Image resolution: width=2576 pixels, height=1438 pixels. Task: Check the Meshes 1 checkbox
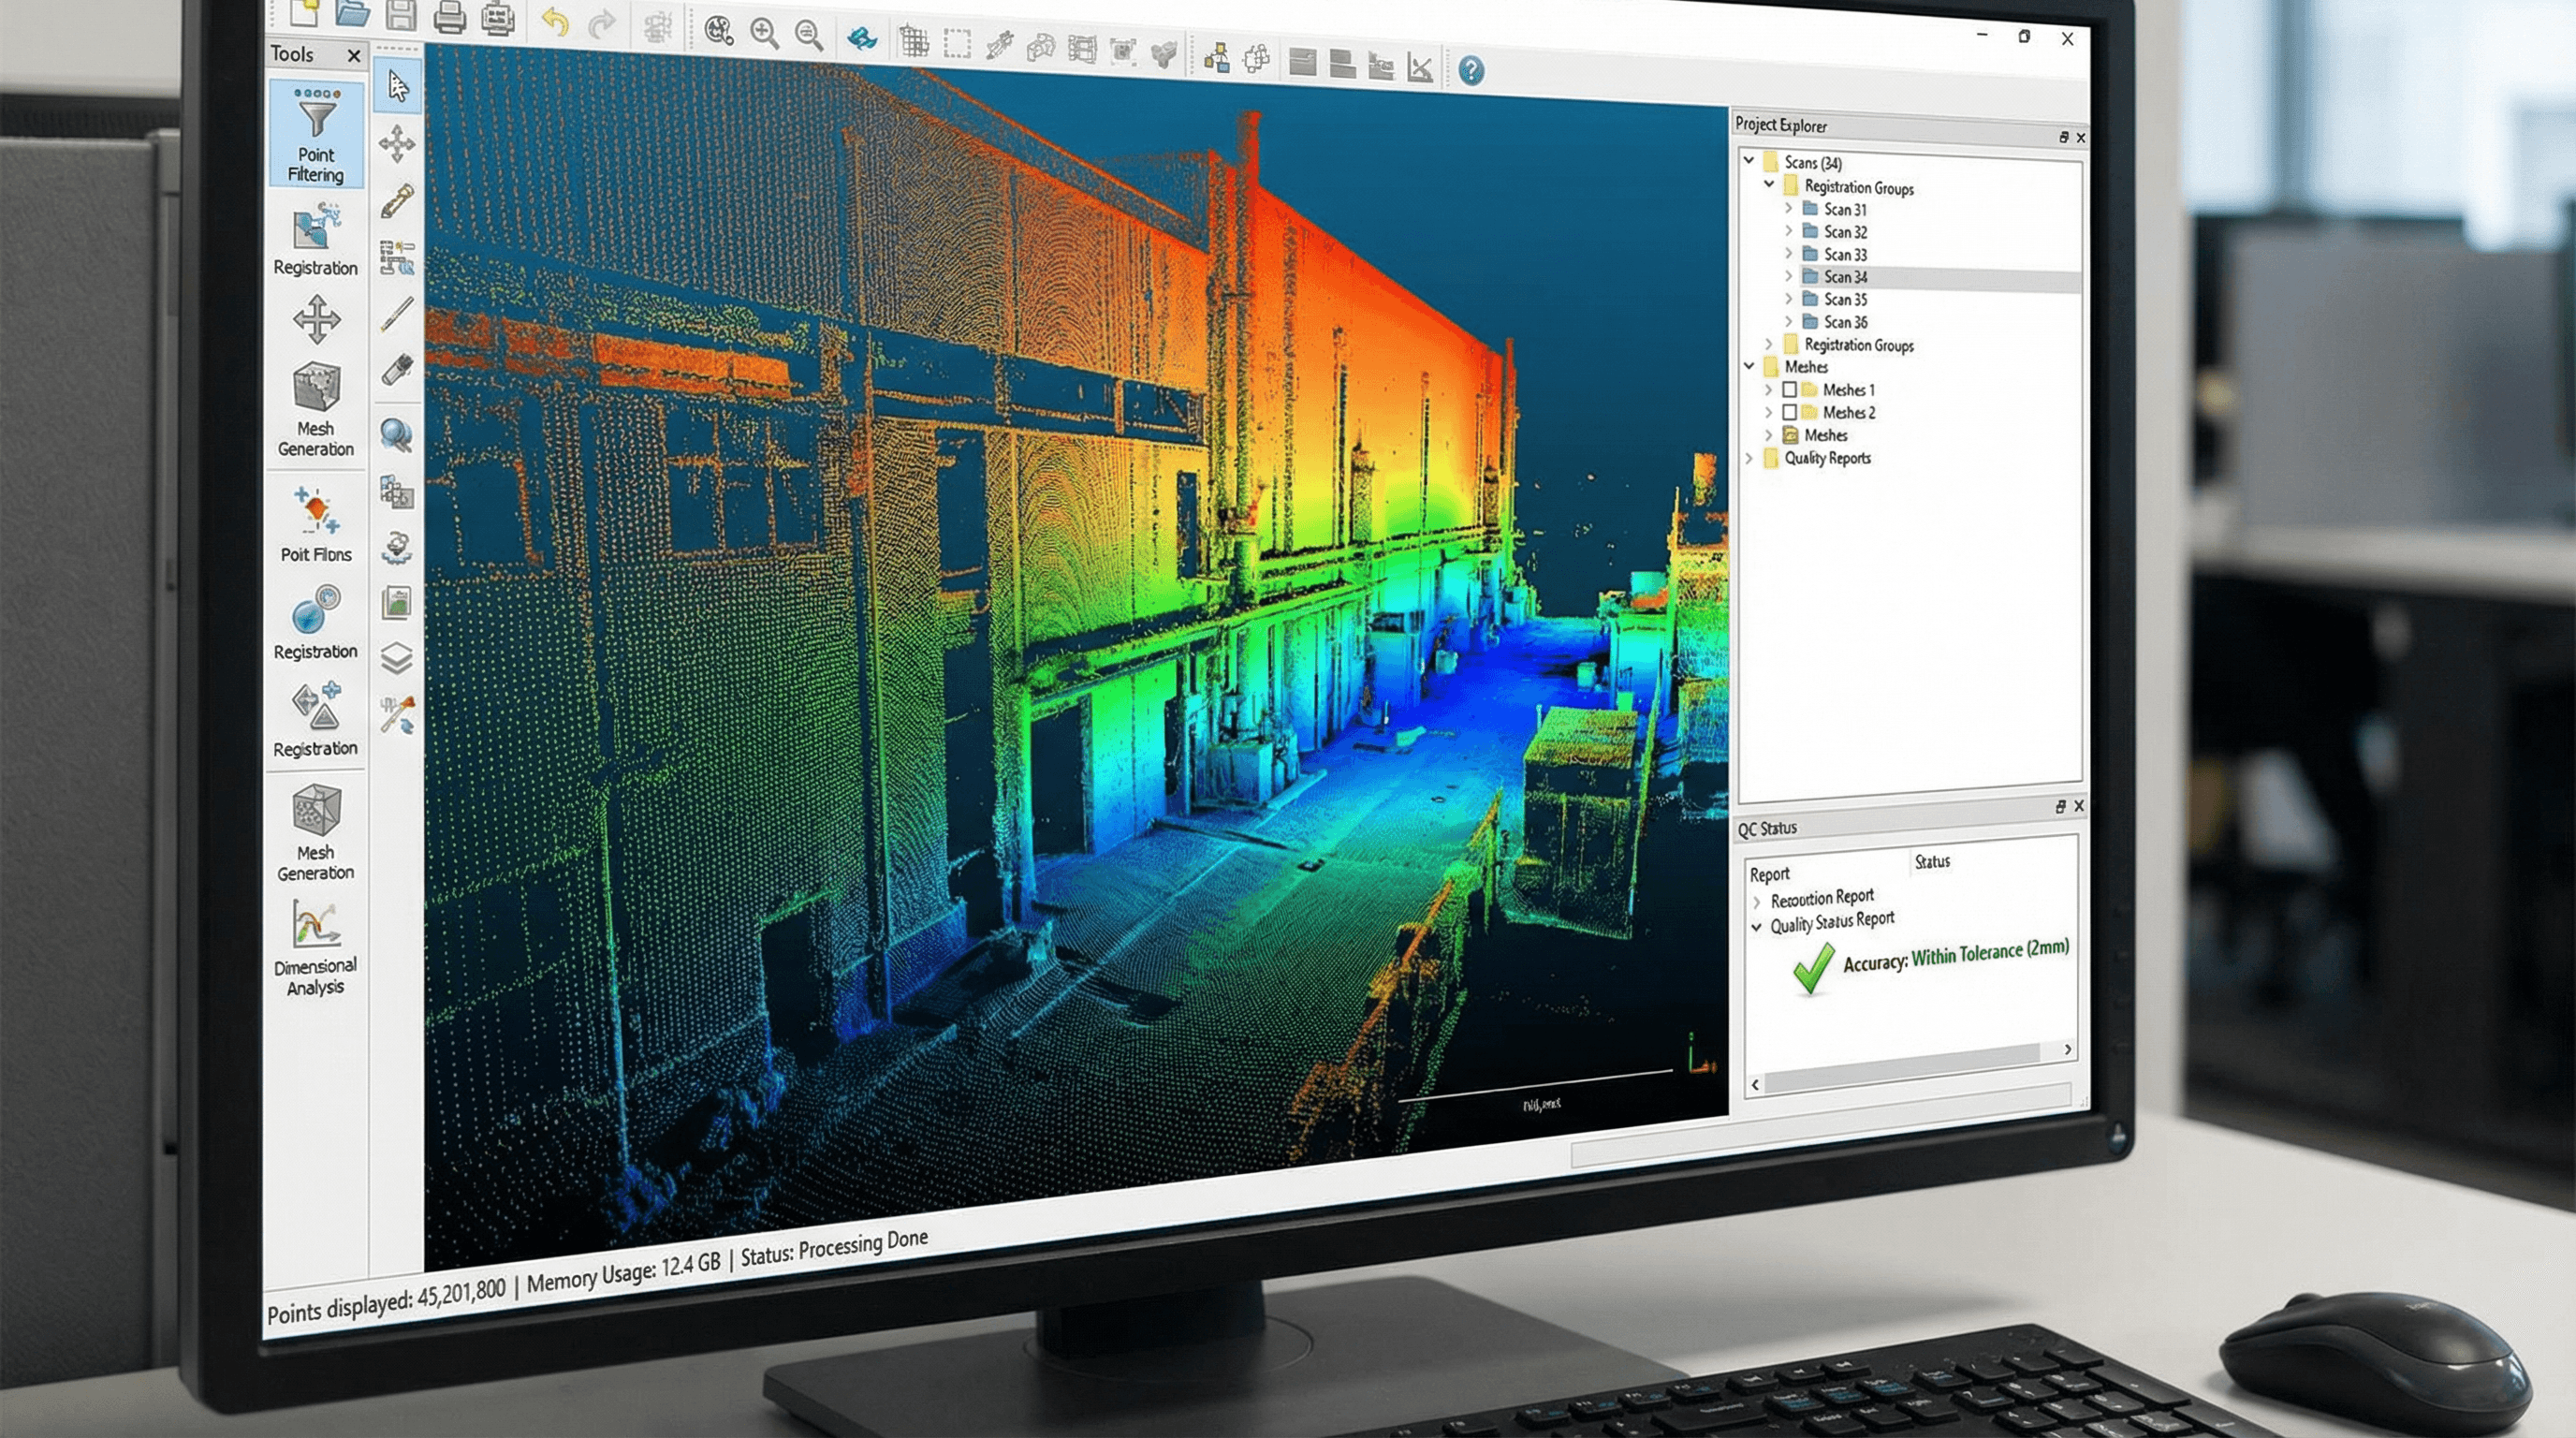pos(1790,389)
